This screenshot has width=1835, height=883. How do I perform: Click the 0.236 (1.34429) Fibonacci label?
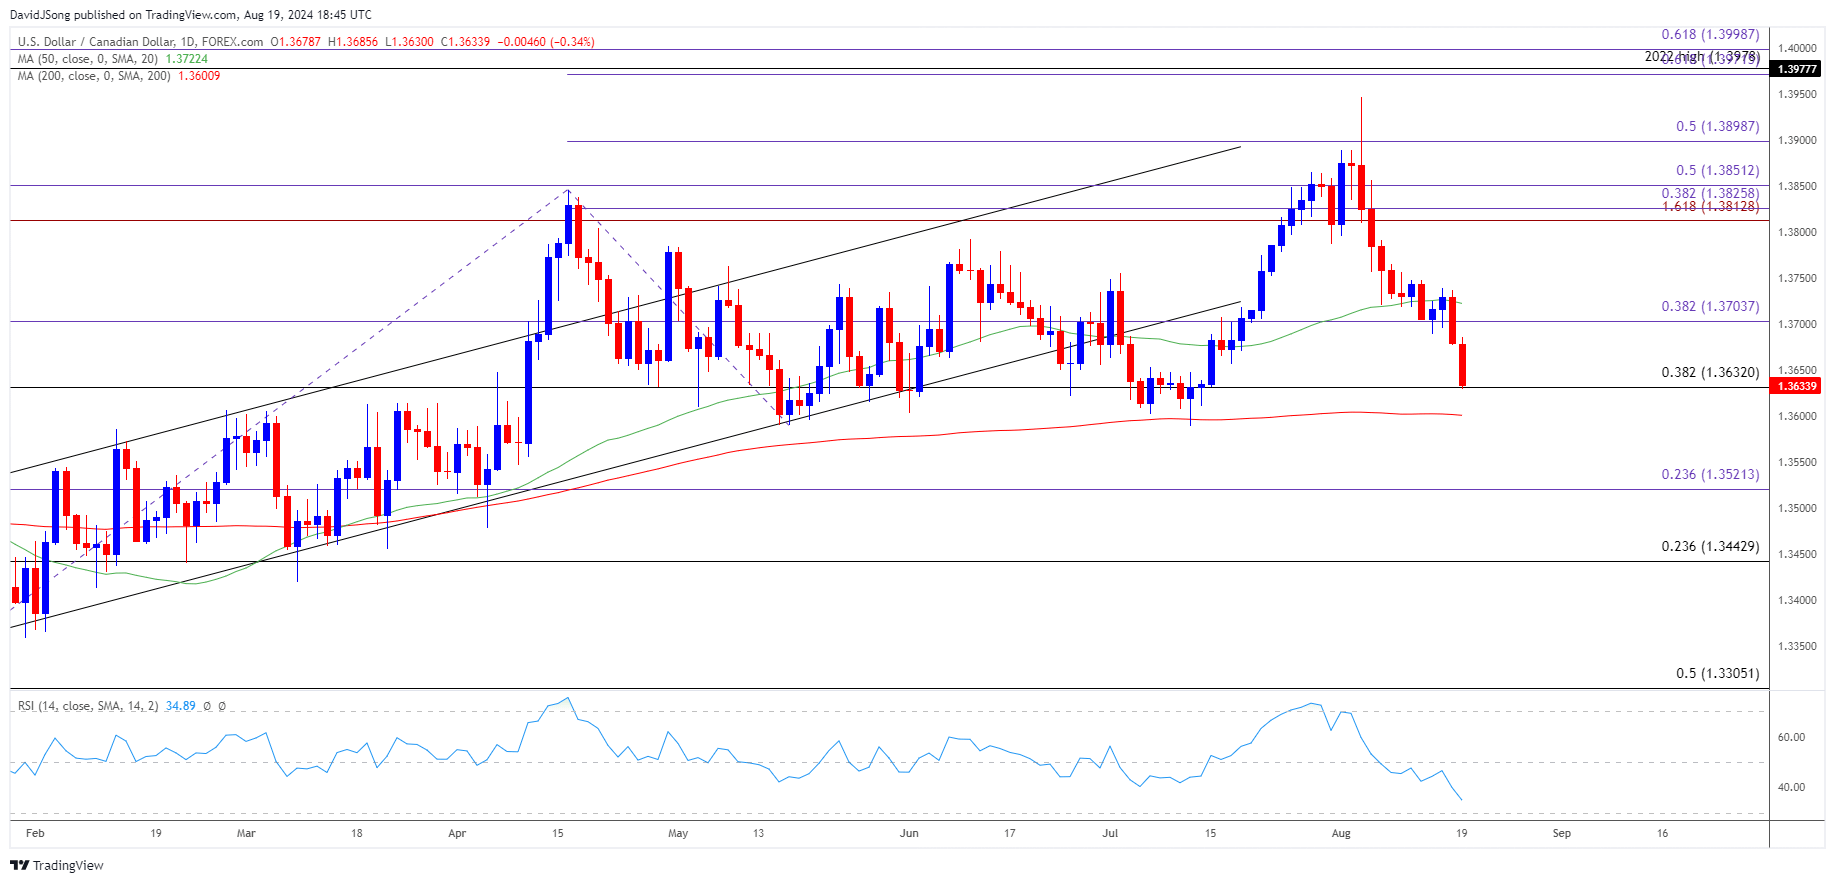[1710, 547]
